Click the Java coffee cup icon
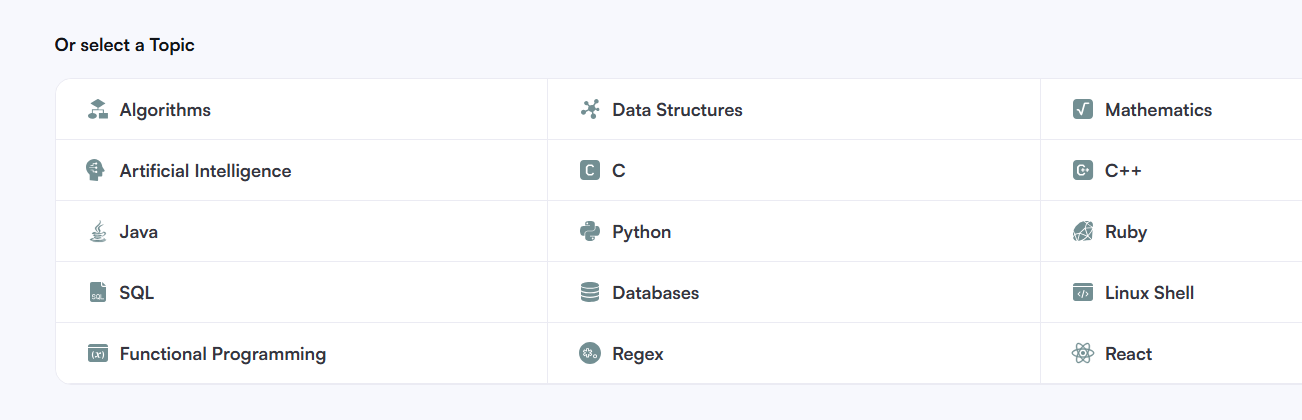 point(97,232)
